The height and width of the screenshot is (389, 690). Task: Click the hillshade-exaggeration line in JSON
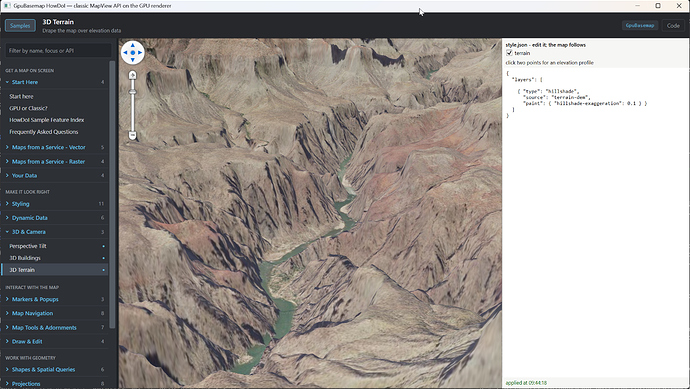[x=585, y=103]
